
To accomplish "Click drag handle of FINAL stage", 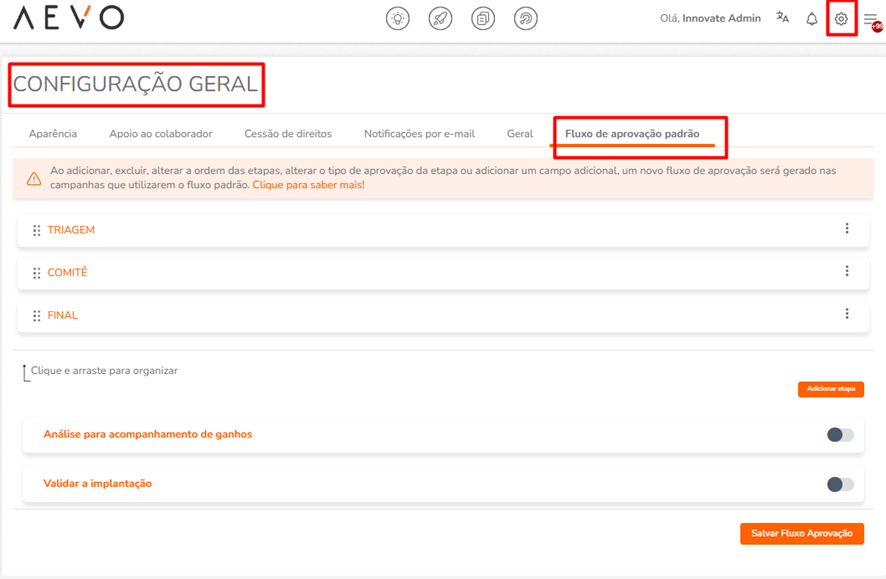I will pyautogui.click(x=37, y=316).
